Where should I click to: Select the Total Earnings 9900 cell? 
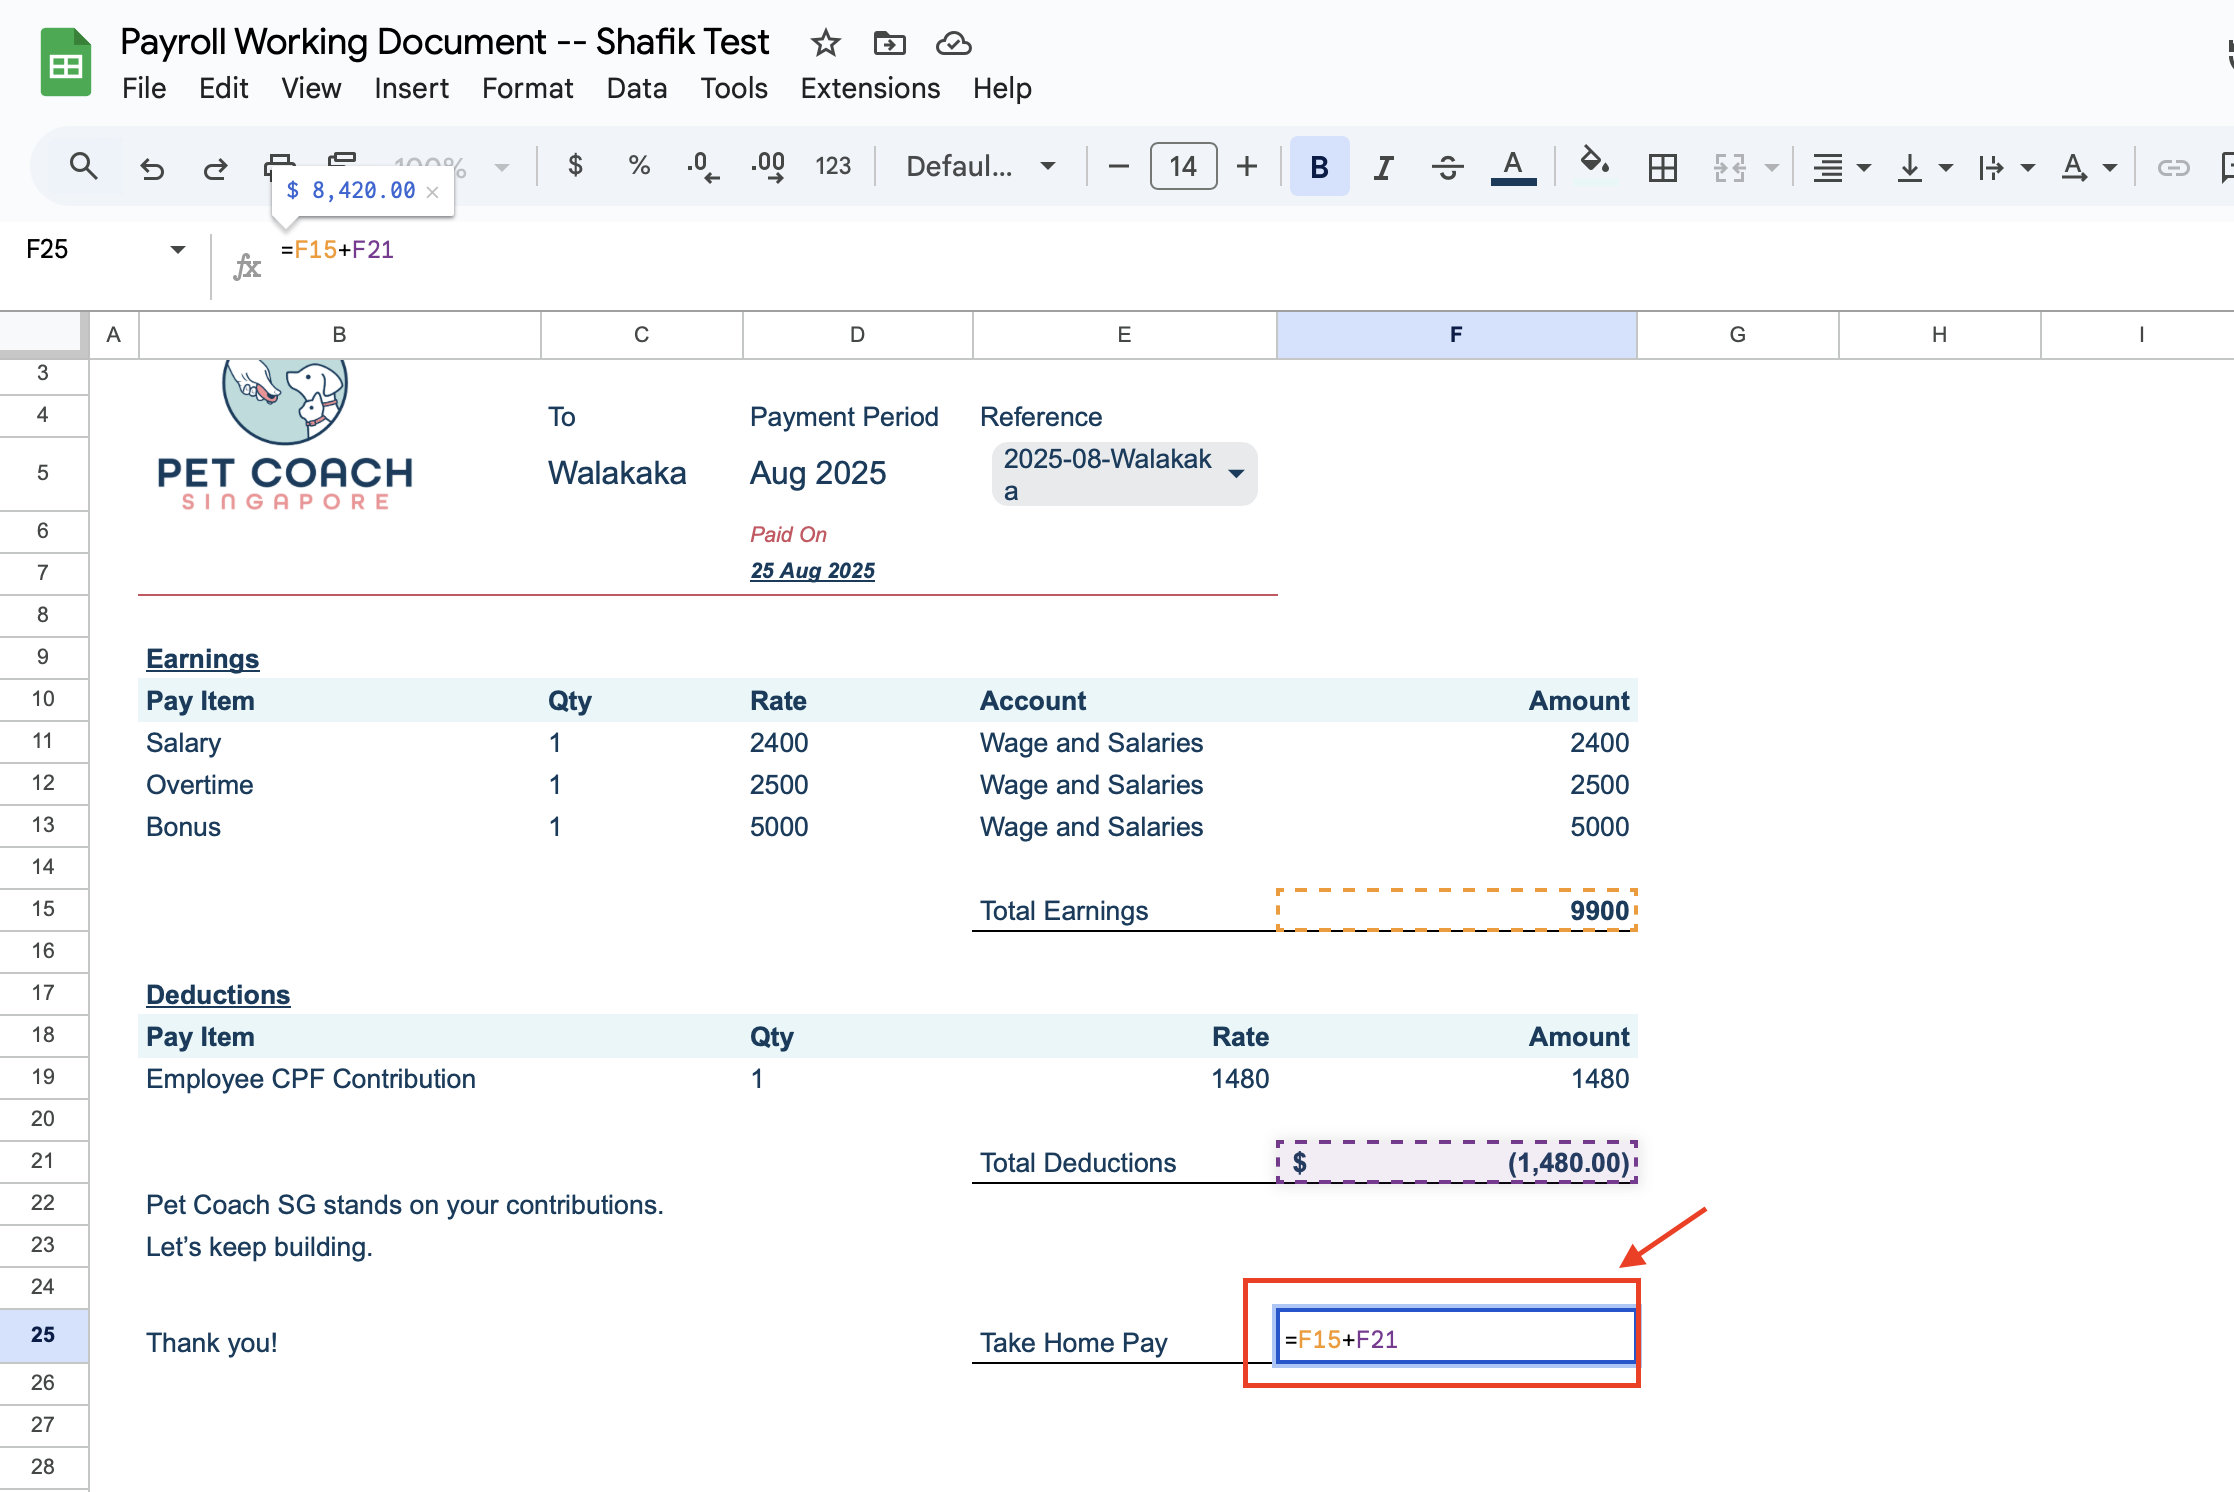1456,910
